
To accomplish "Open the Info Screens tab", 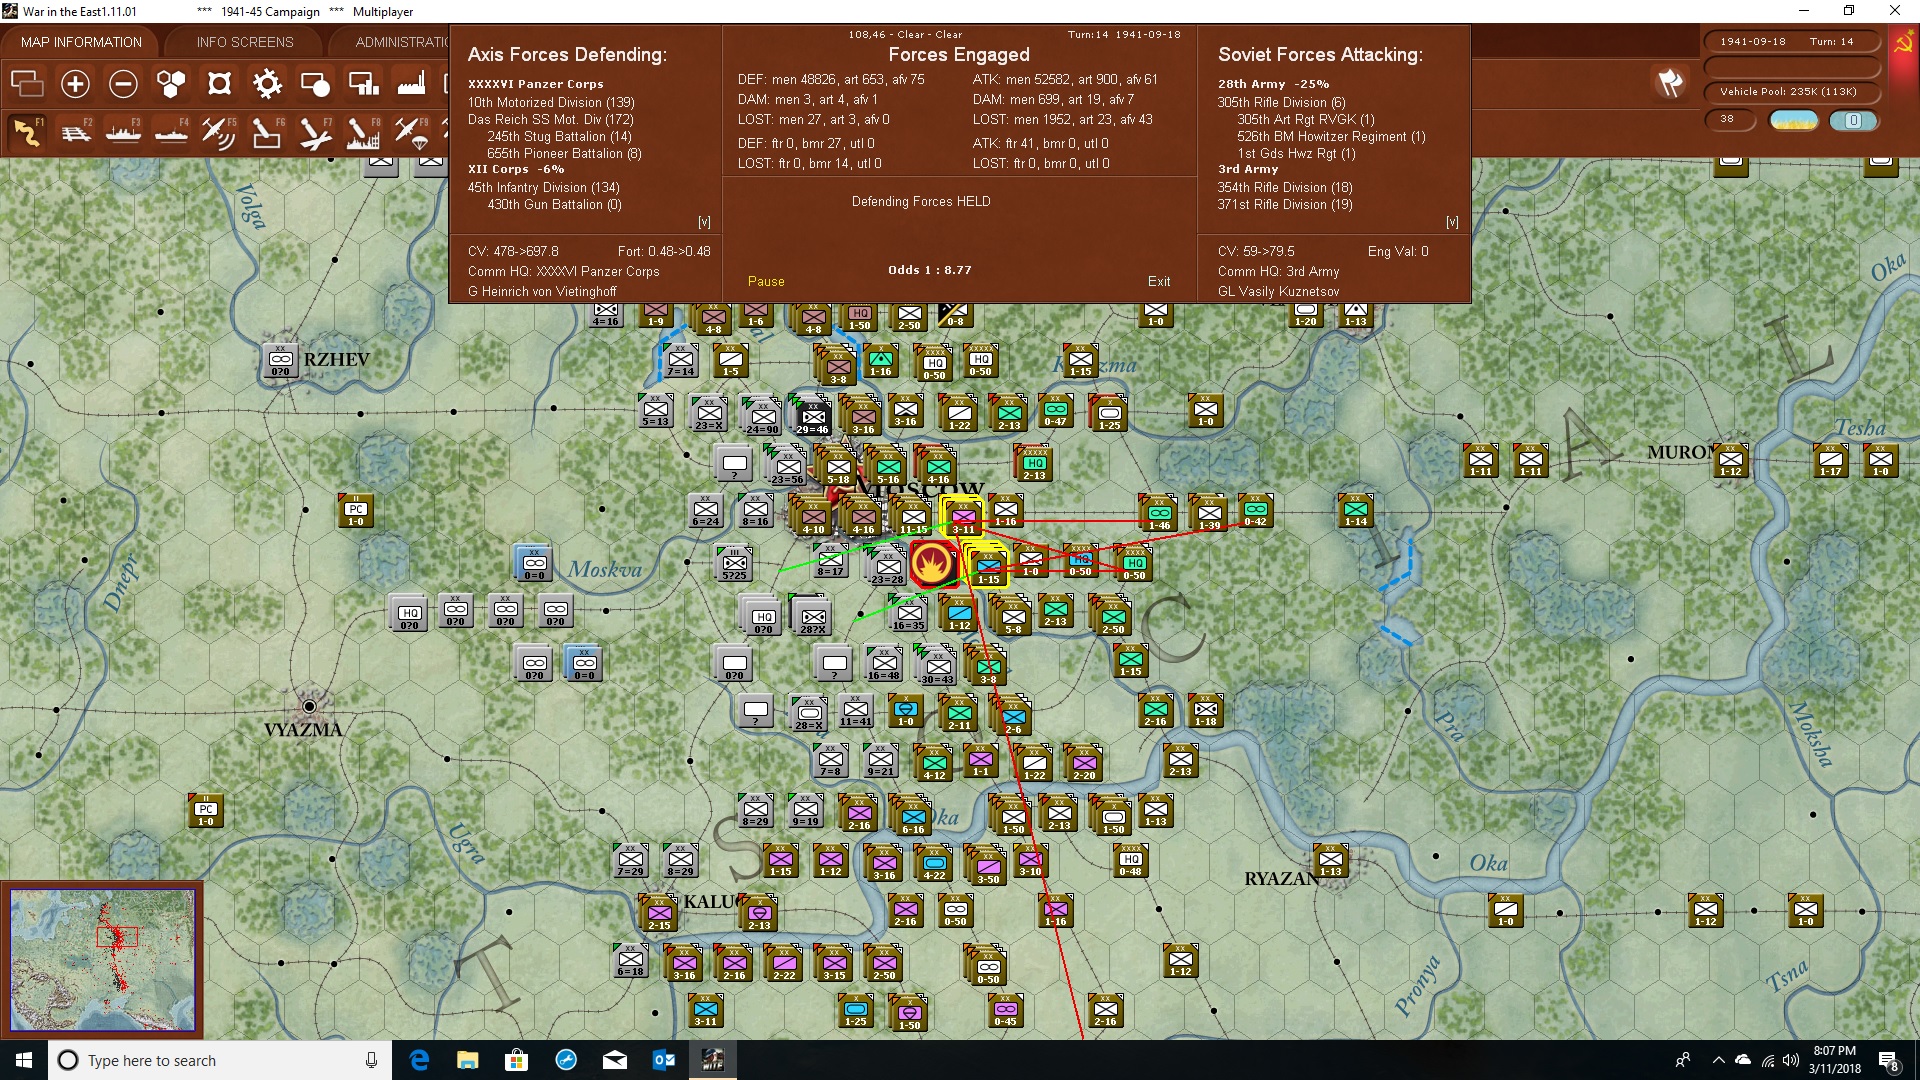I will coord(245,42).
